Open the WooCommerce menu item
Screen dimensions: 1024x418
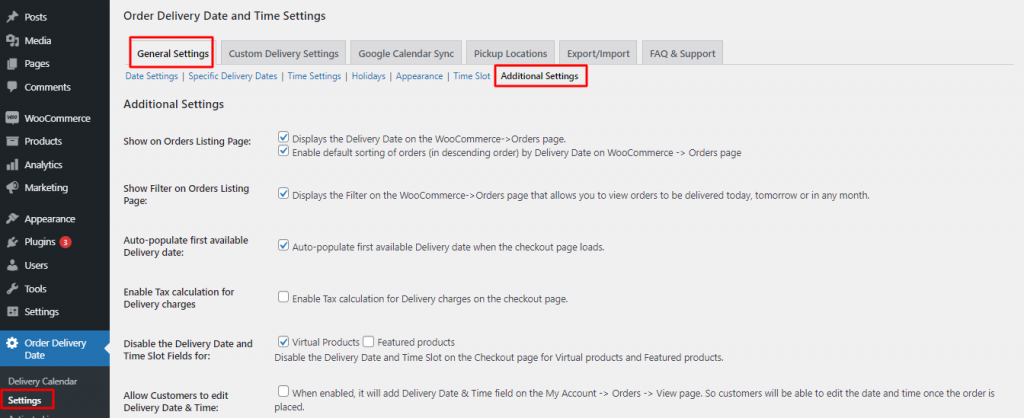click(55, 118)
